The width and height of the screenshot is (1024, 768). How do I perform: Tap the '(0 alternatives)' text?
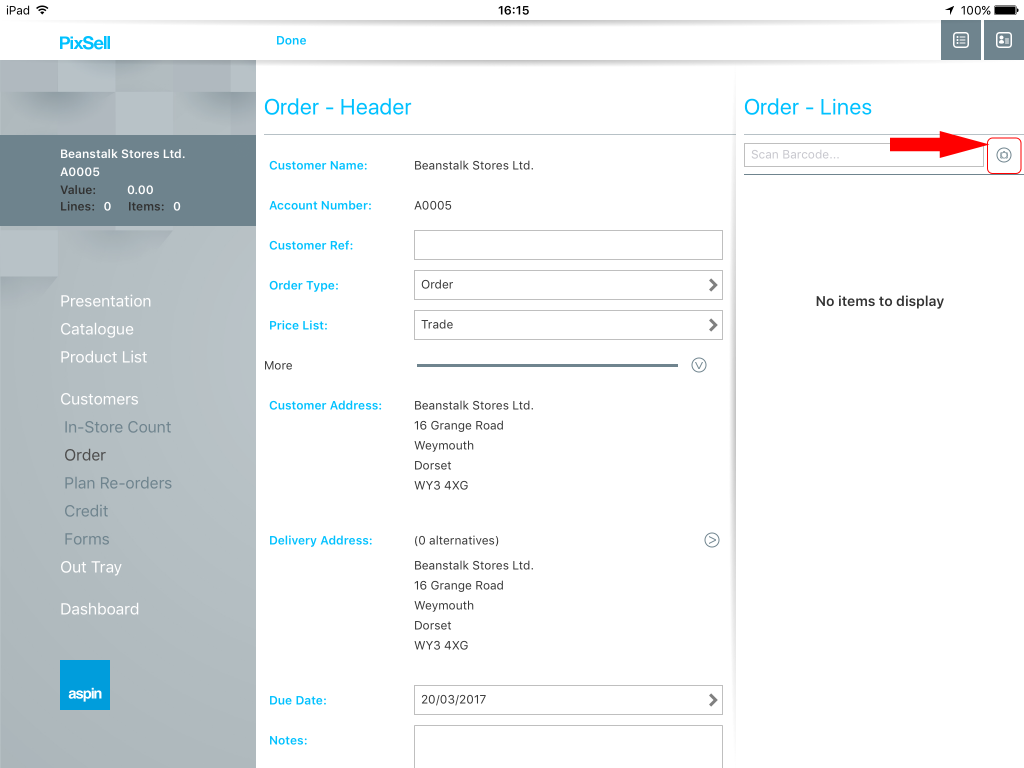click(x=456, y=541)
